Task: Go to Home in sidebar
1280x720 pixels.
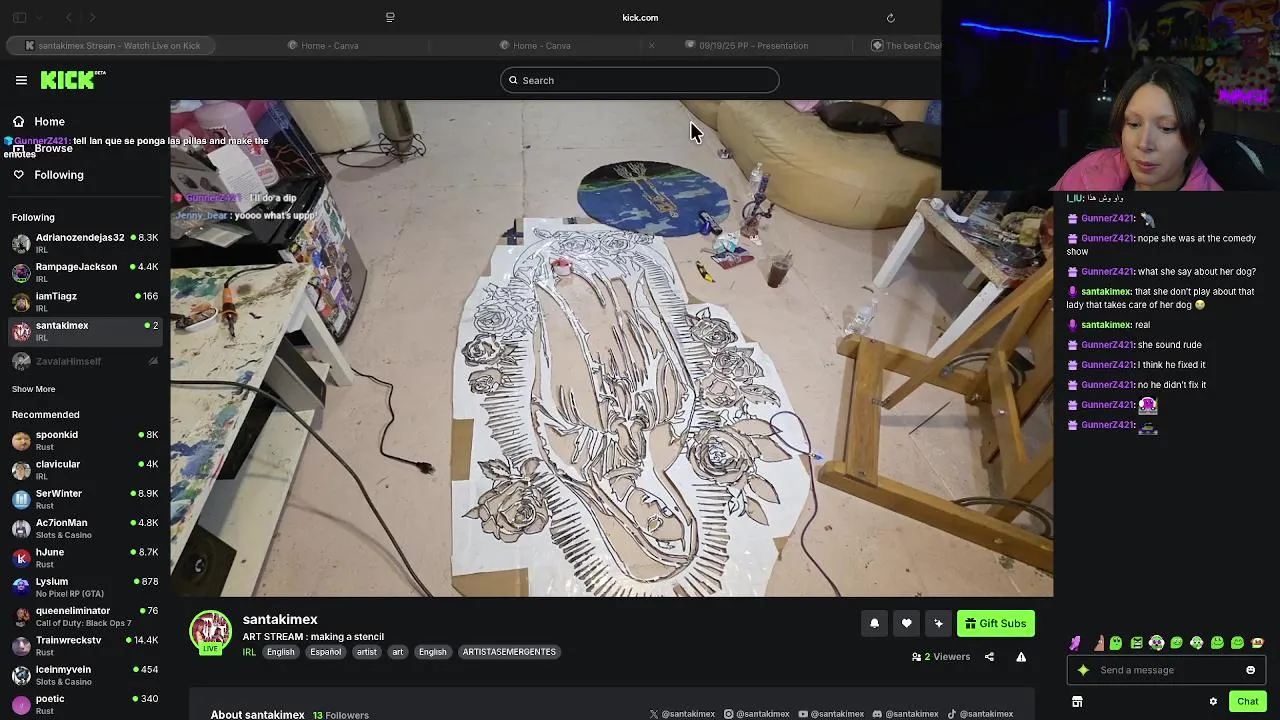Action: coord(85,121)
